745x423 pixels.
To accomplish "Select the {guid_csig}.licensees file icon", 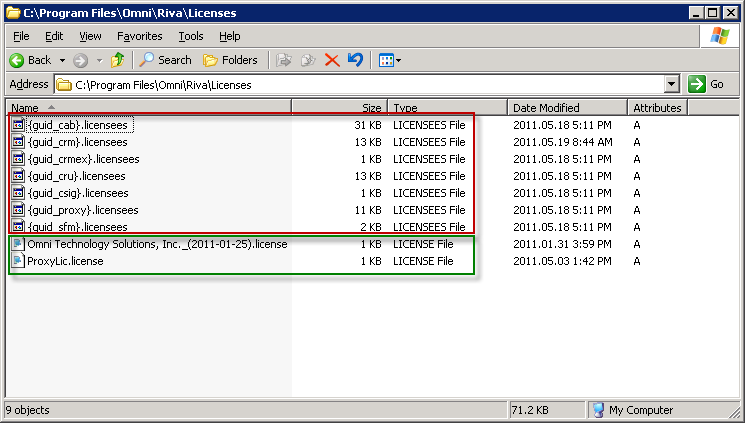I will click(x=18, y=193).
